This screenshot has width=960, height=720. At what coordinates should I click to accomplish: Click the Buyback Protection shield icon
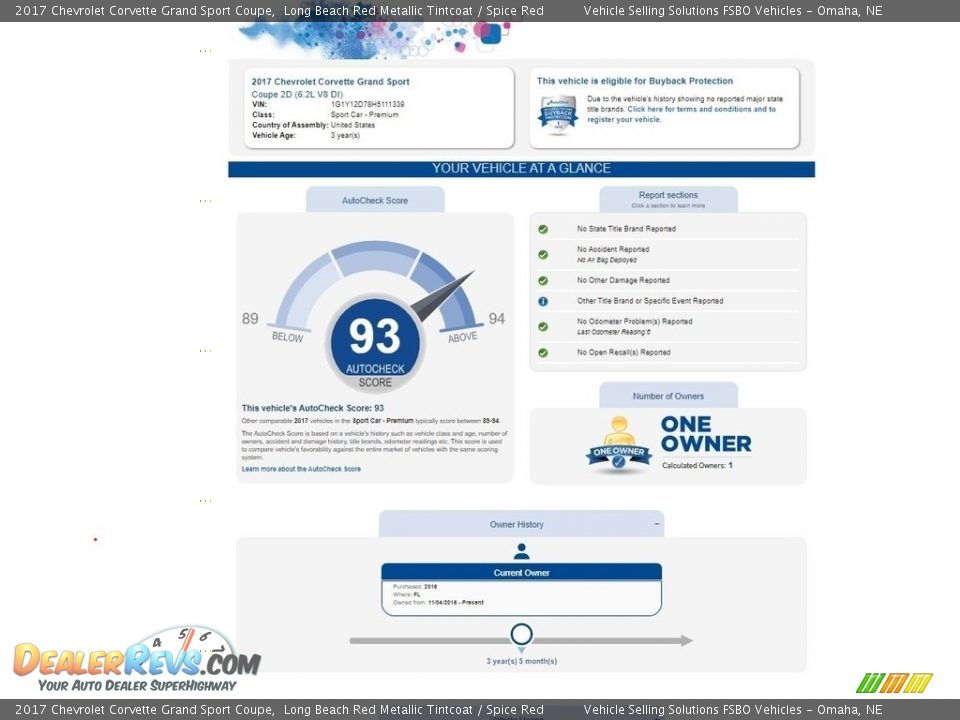(x=558, y=112)
